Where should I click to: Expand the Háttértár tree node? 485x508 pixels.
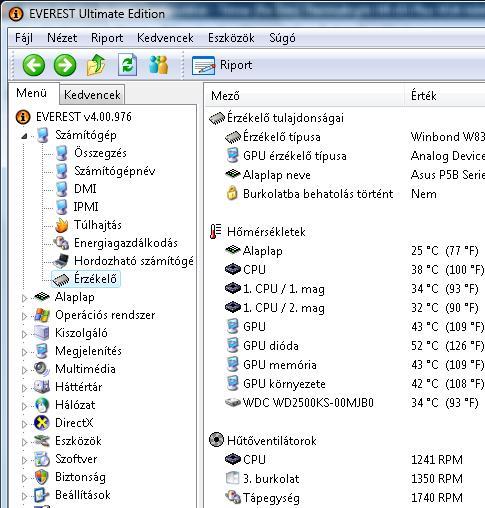pos(24,388)
